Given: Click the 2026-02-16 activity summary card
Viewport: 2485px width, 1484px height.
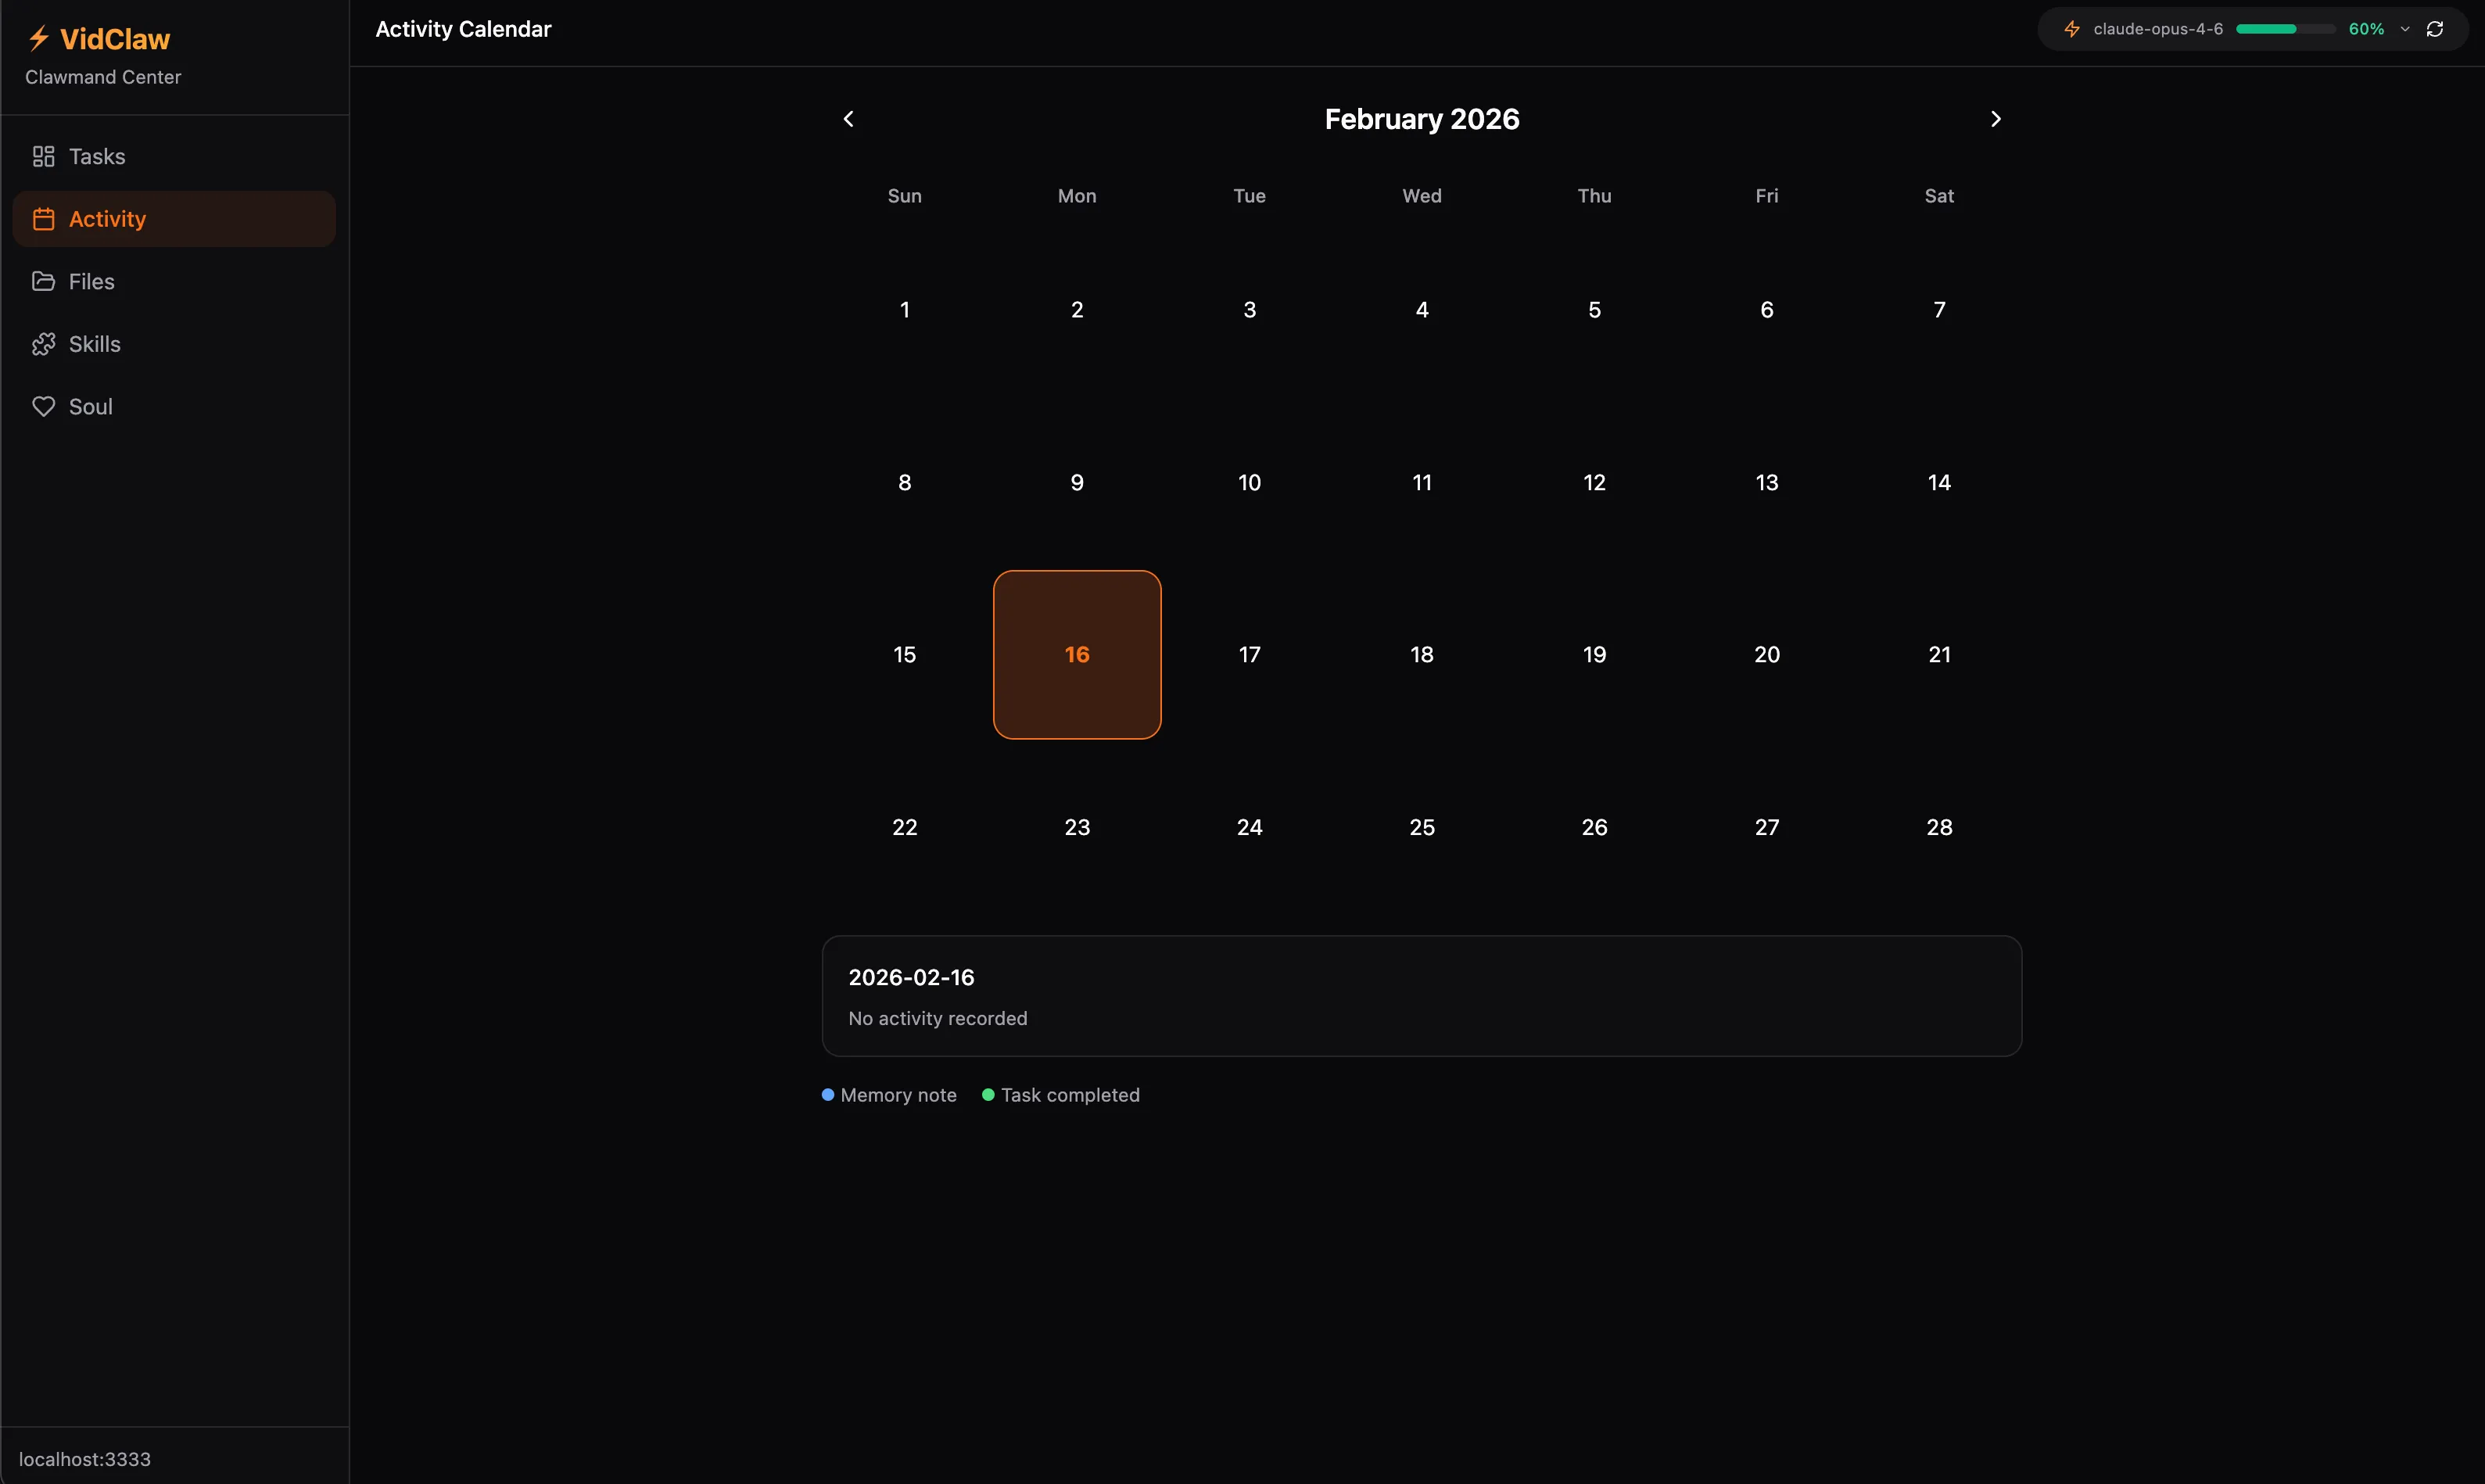Looking at the screenshot, I should click(1421, 996).
